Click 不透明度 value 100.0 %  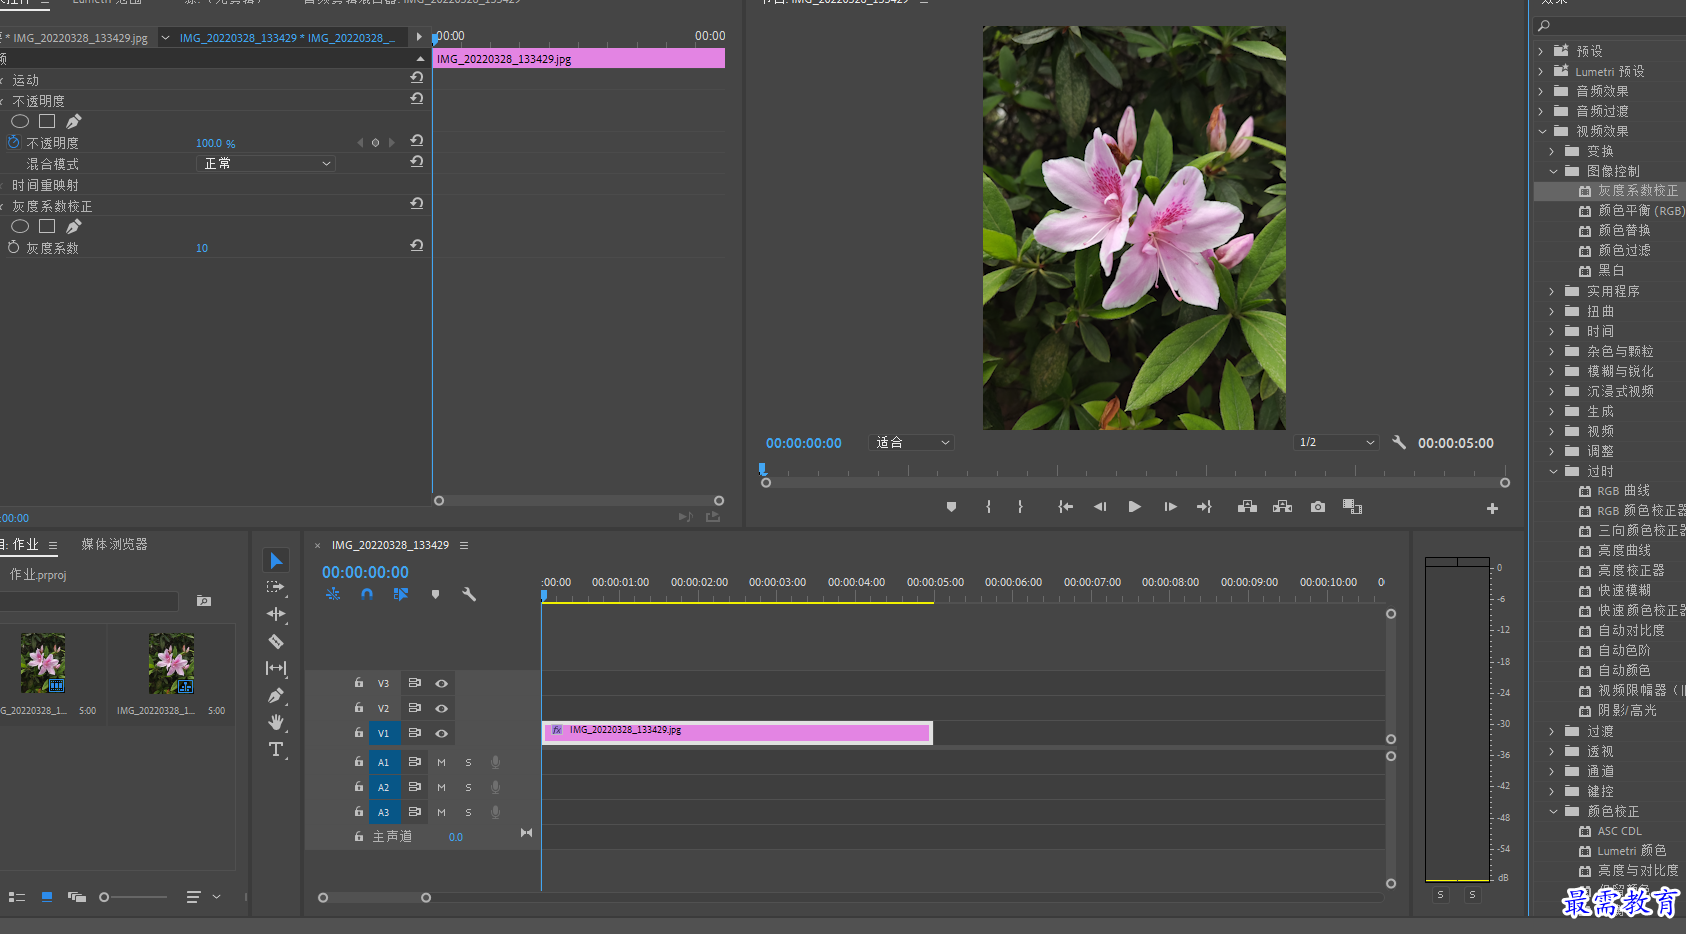coord(215,143)
